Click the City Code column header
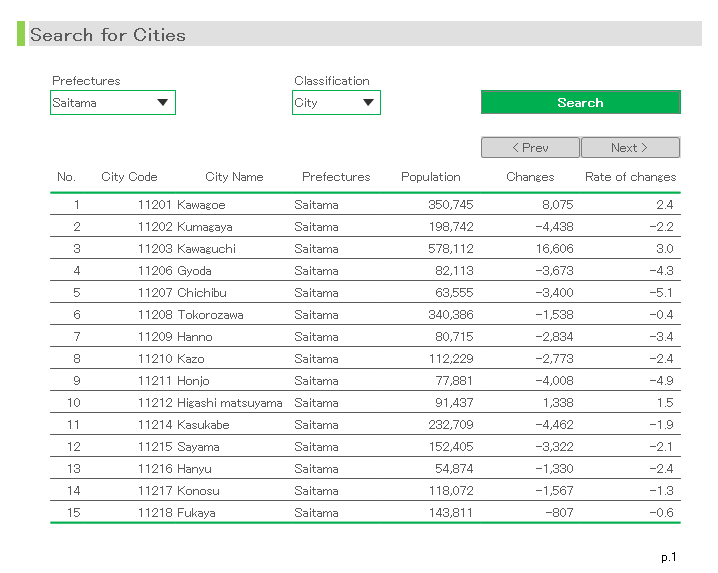 (x=129, y=177)
